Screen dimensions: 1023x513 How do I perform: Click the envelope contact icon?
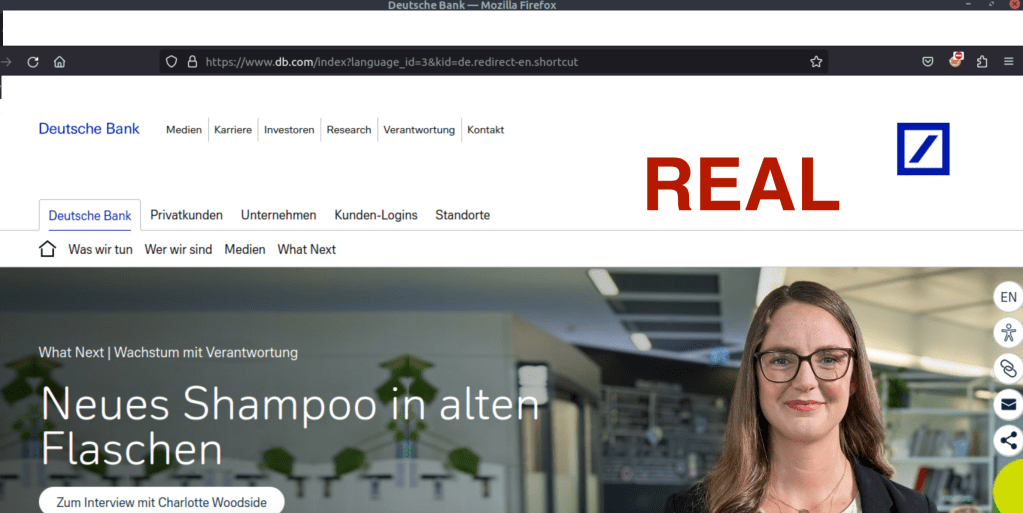pos(1008,404)
